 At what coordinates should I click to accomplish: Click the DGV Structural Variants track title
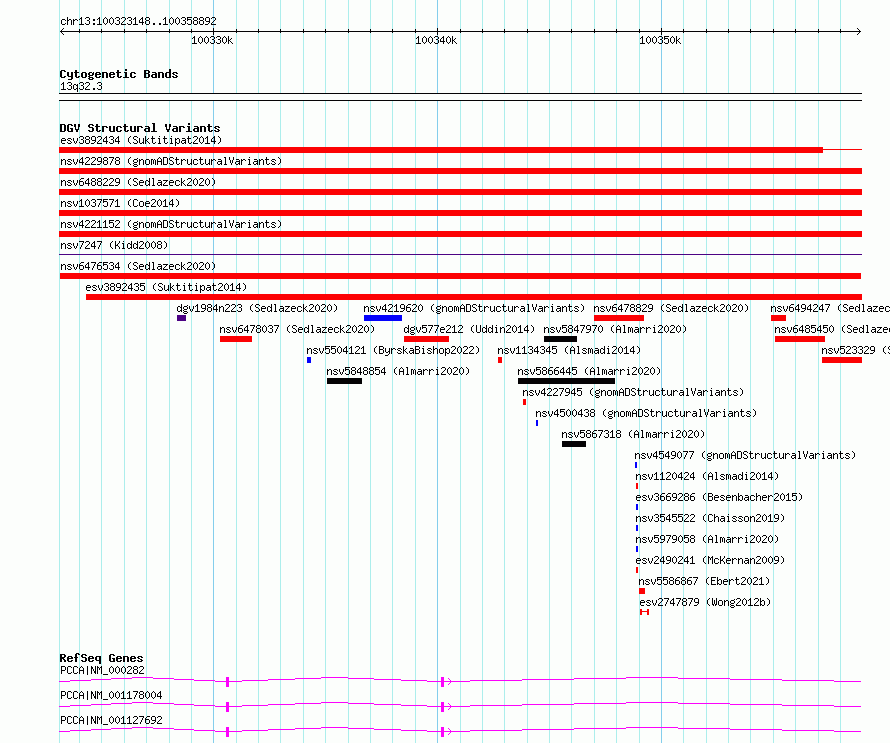[x=140, y=128]
